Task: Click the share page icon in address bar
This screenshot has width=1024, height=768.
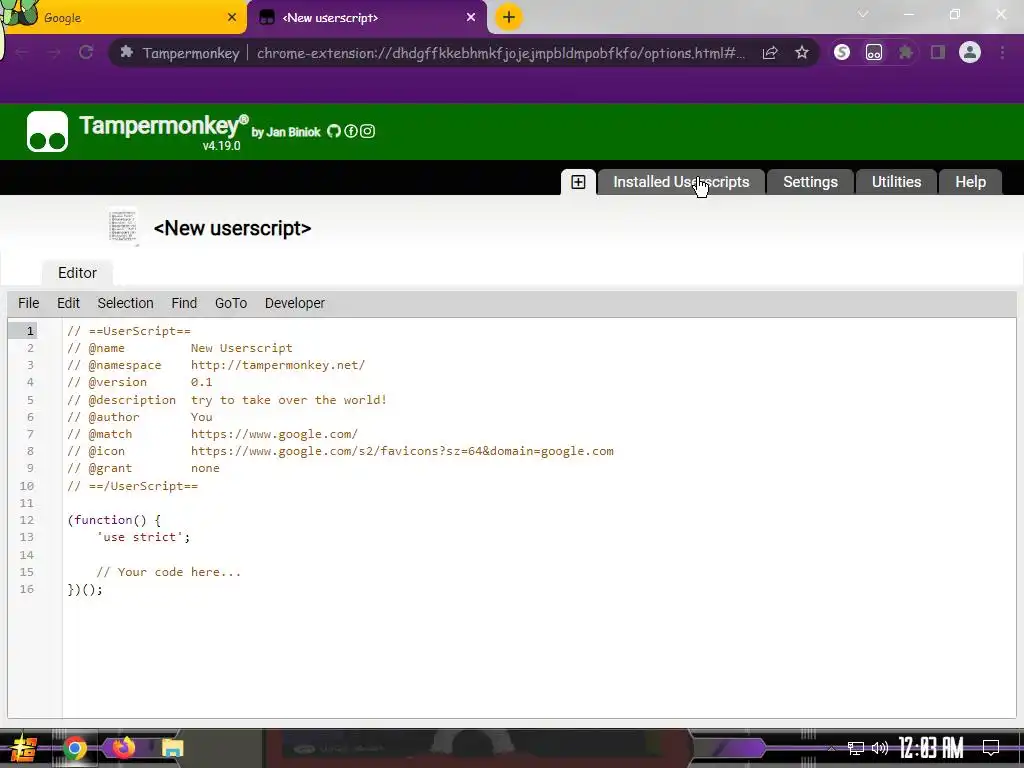Action: (770, 53)
